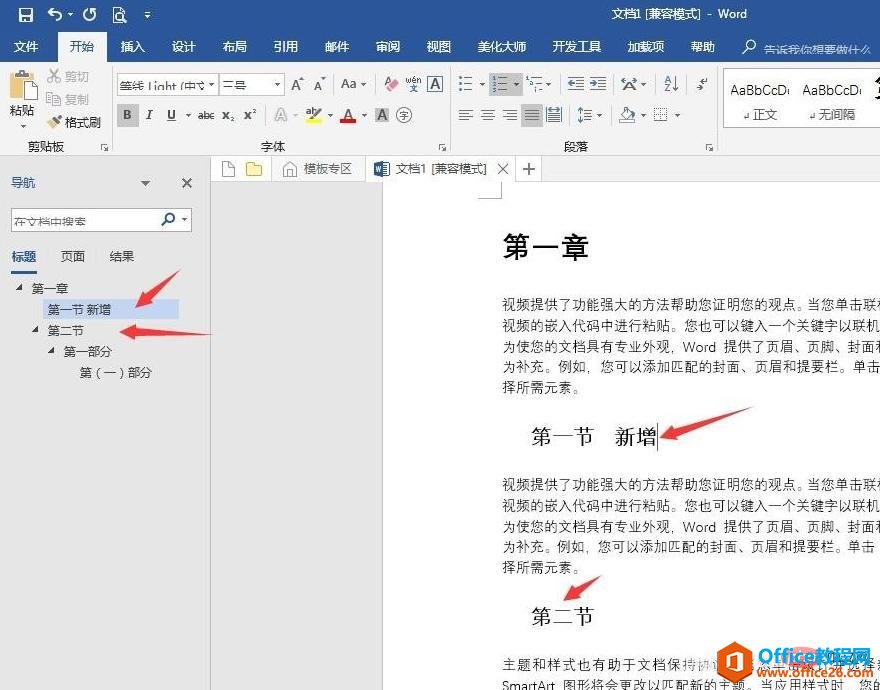The height and width of the screenshot is (690, 880).
Task: Click the Sort A-Z icon
Action: 671,84
